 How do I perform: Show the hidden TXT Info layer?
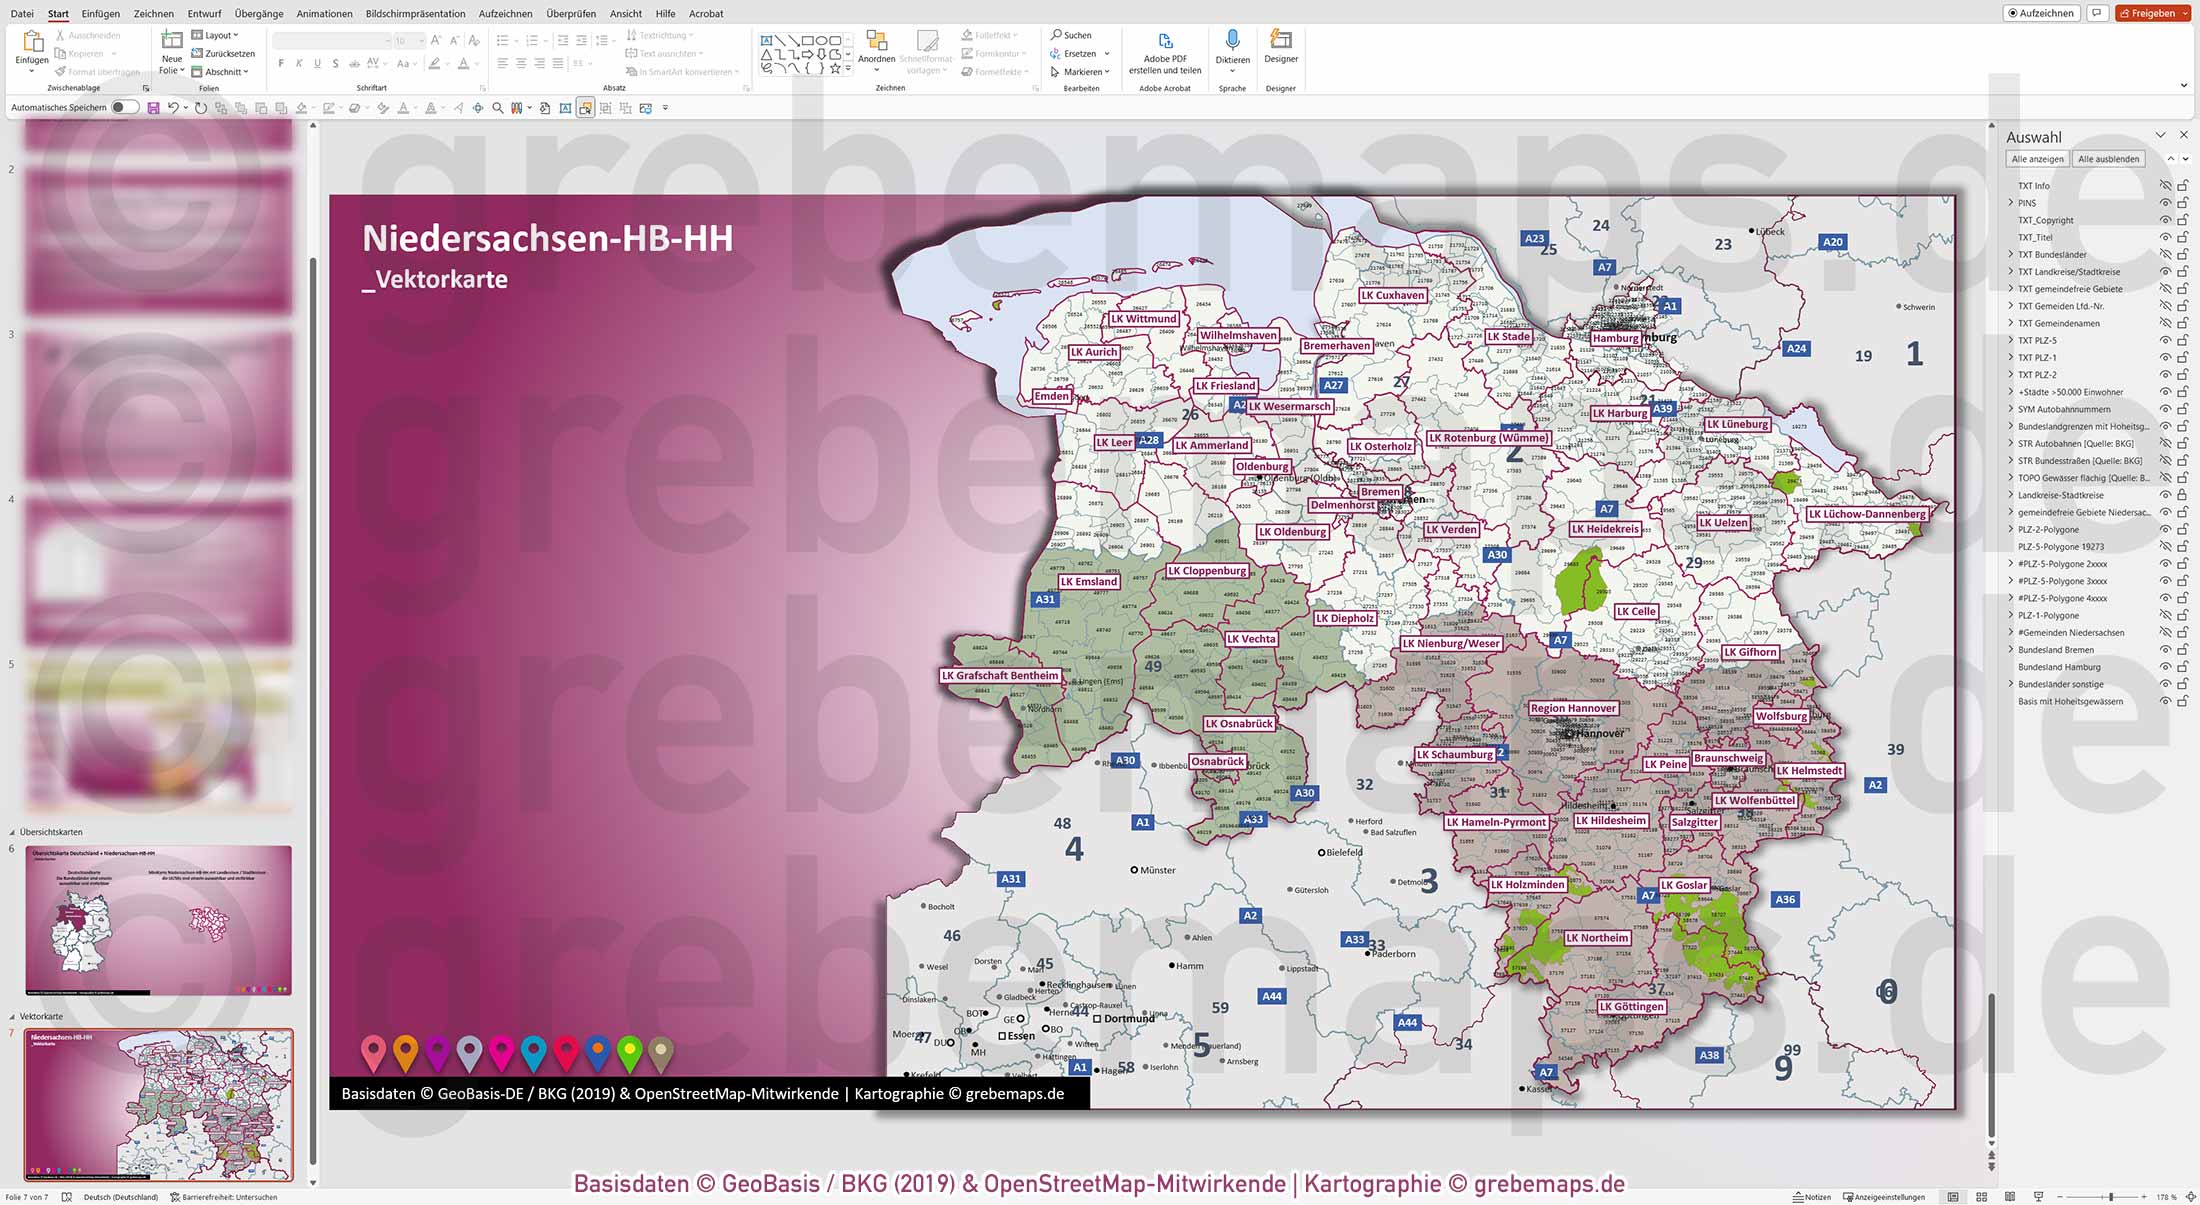coord(2165,185)
